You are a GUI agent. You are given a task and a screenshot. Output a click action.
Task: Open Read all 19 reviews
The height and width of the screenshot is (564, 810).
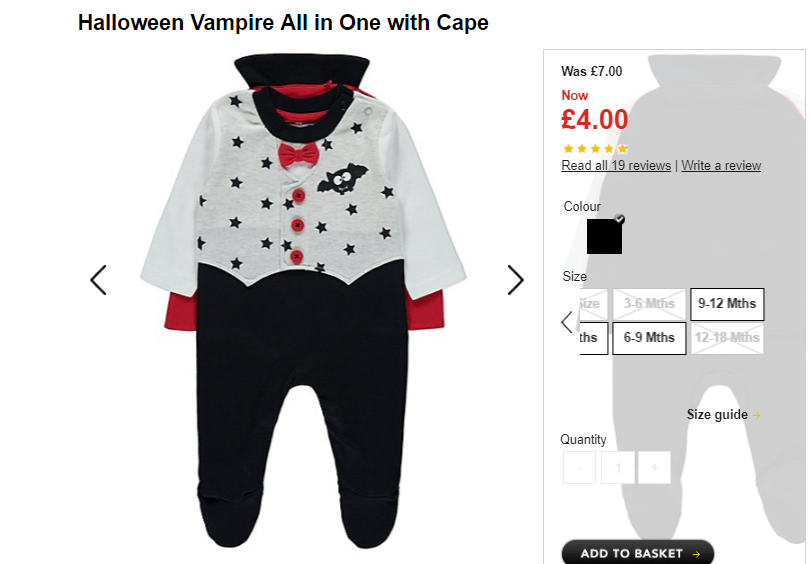(616, 166)
